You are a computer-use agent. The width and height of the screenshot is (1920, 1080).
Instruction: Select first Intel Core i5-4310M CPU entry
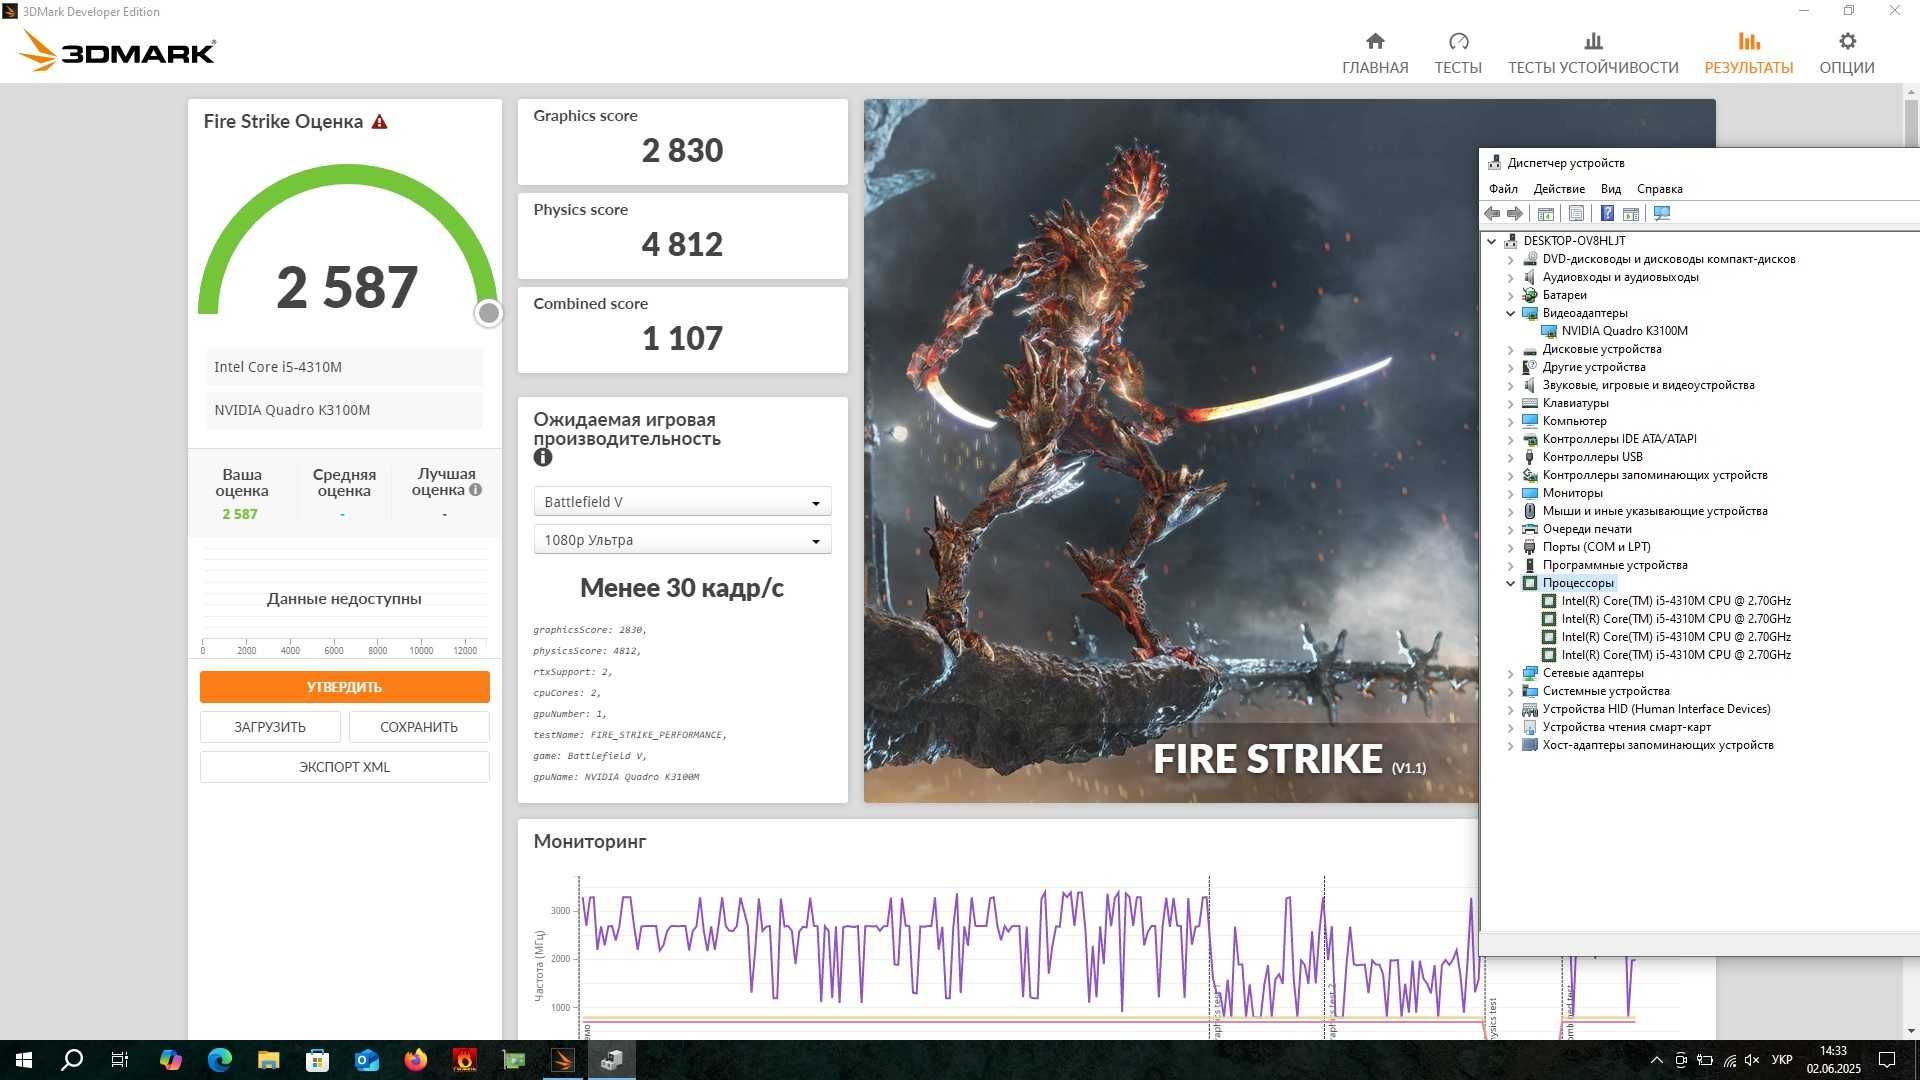(x=1676, y=601)
